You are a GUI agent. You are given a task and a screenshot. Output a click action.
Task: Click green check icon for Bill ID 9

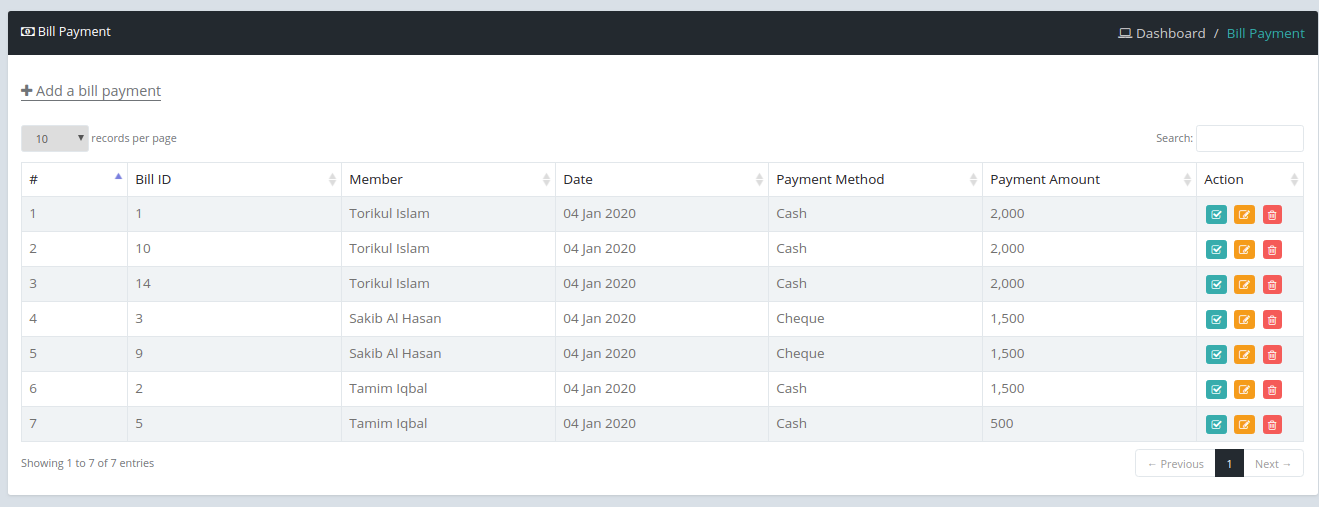coord(1216,354)
